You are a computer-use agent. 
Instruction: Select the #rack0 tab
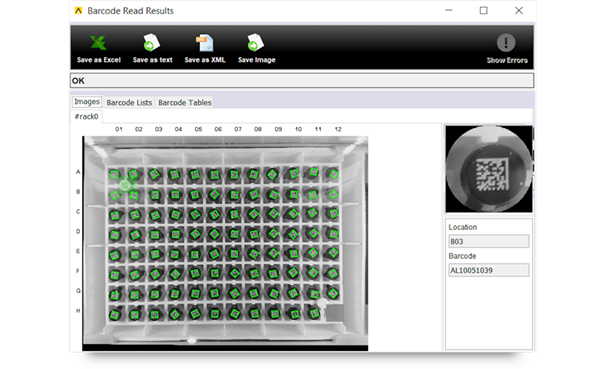click(x=86, y=117)
